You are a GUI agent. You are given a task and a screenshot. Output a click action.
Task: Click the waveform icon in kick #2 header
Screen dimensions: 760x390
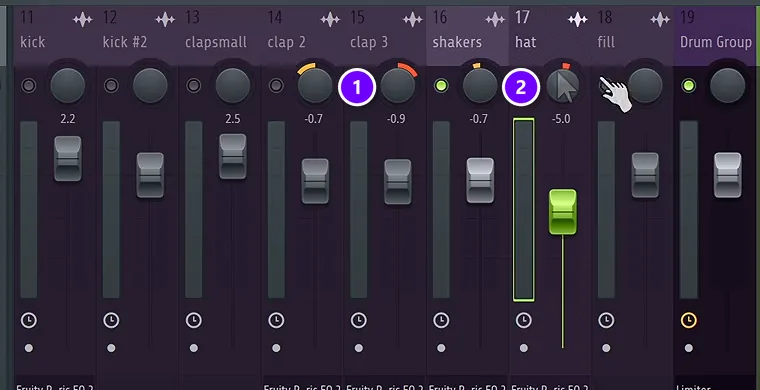pos(165,20)
